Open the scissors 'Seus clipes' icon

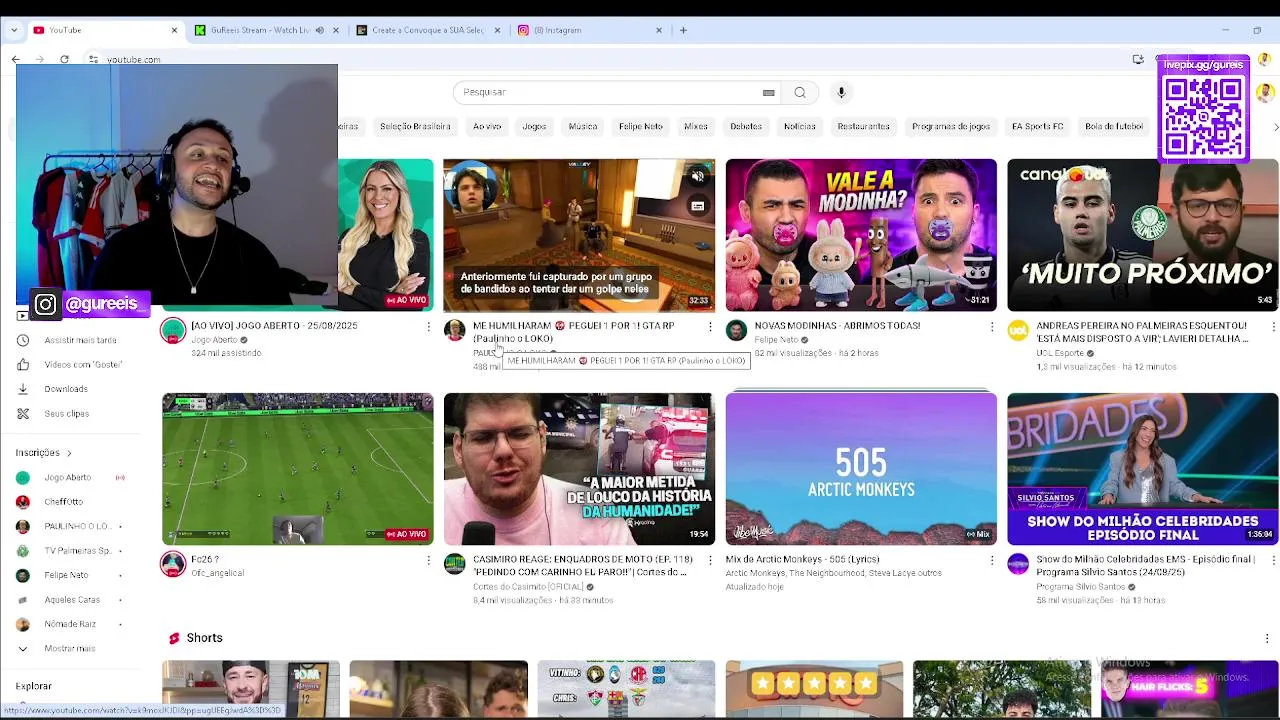tap(23, 413)
